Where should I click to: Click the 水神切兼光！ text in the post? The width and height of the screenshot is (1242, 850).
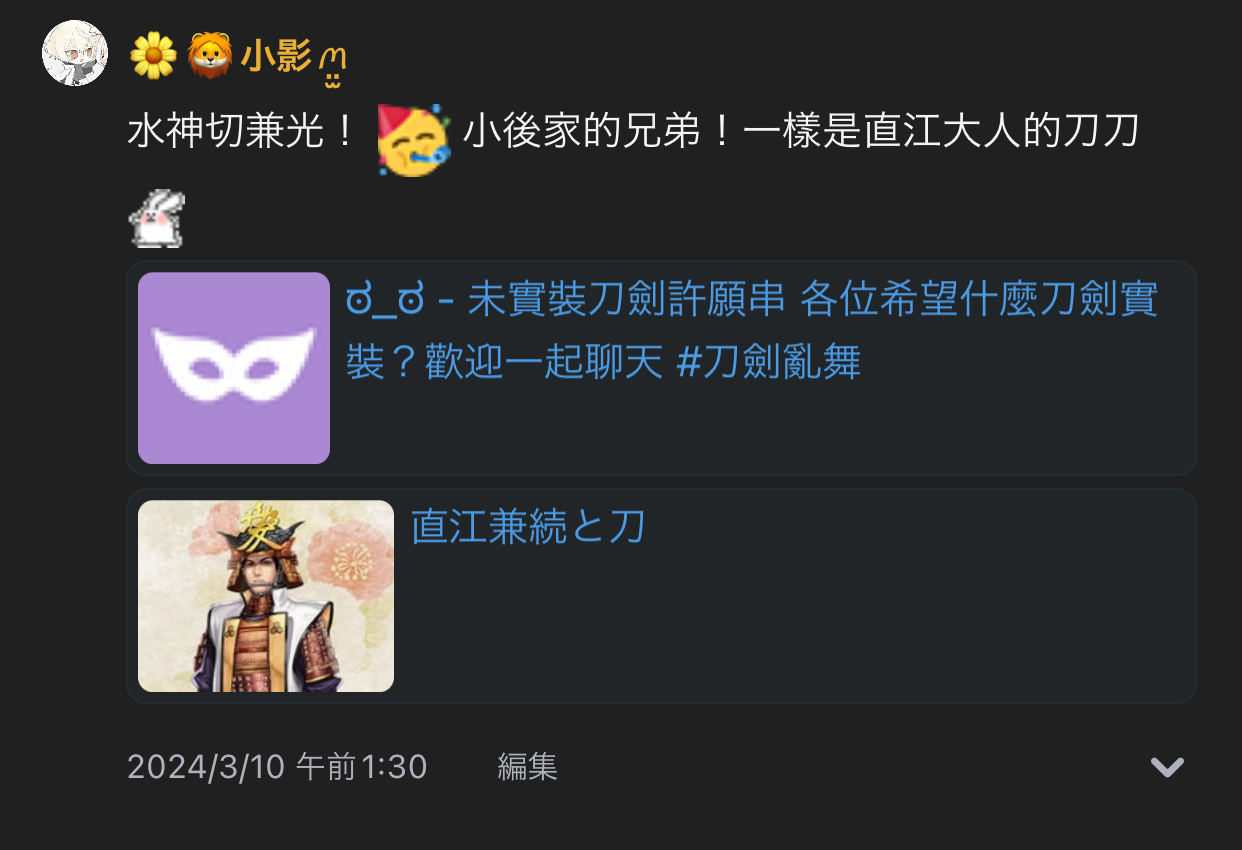coord(242,133)
